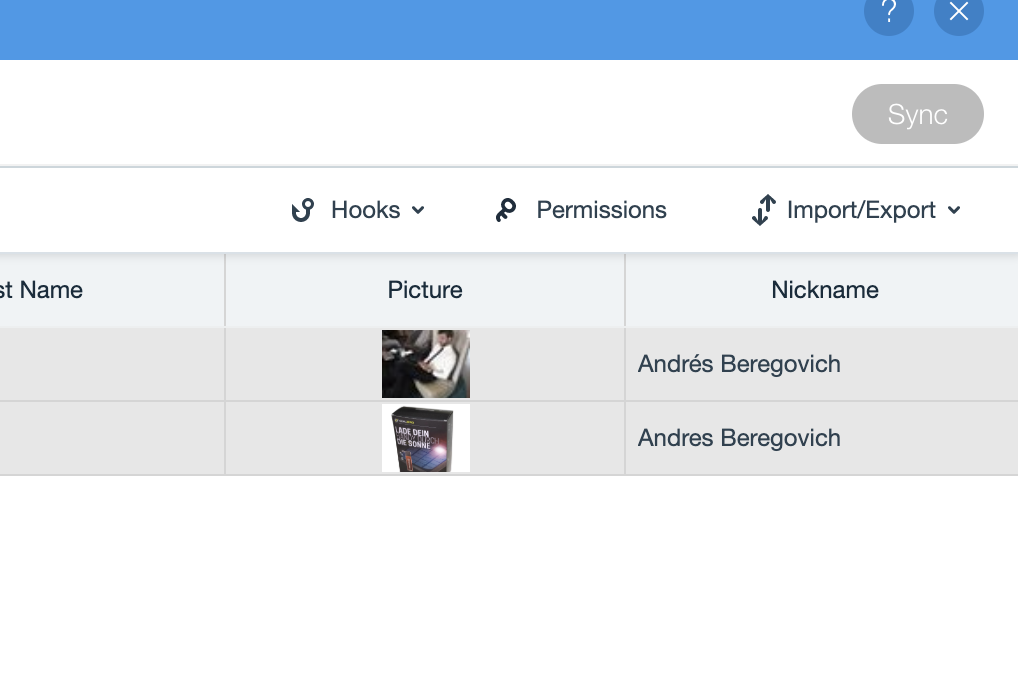Image resolution: width=1018 pixels, height=700 pixels.
Task: Expand the Hooks dropdown chevron
Action: click(x=418, y=210)
